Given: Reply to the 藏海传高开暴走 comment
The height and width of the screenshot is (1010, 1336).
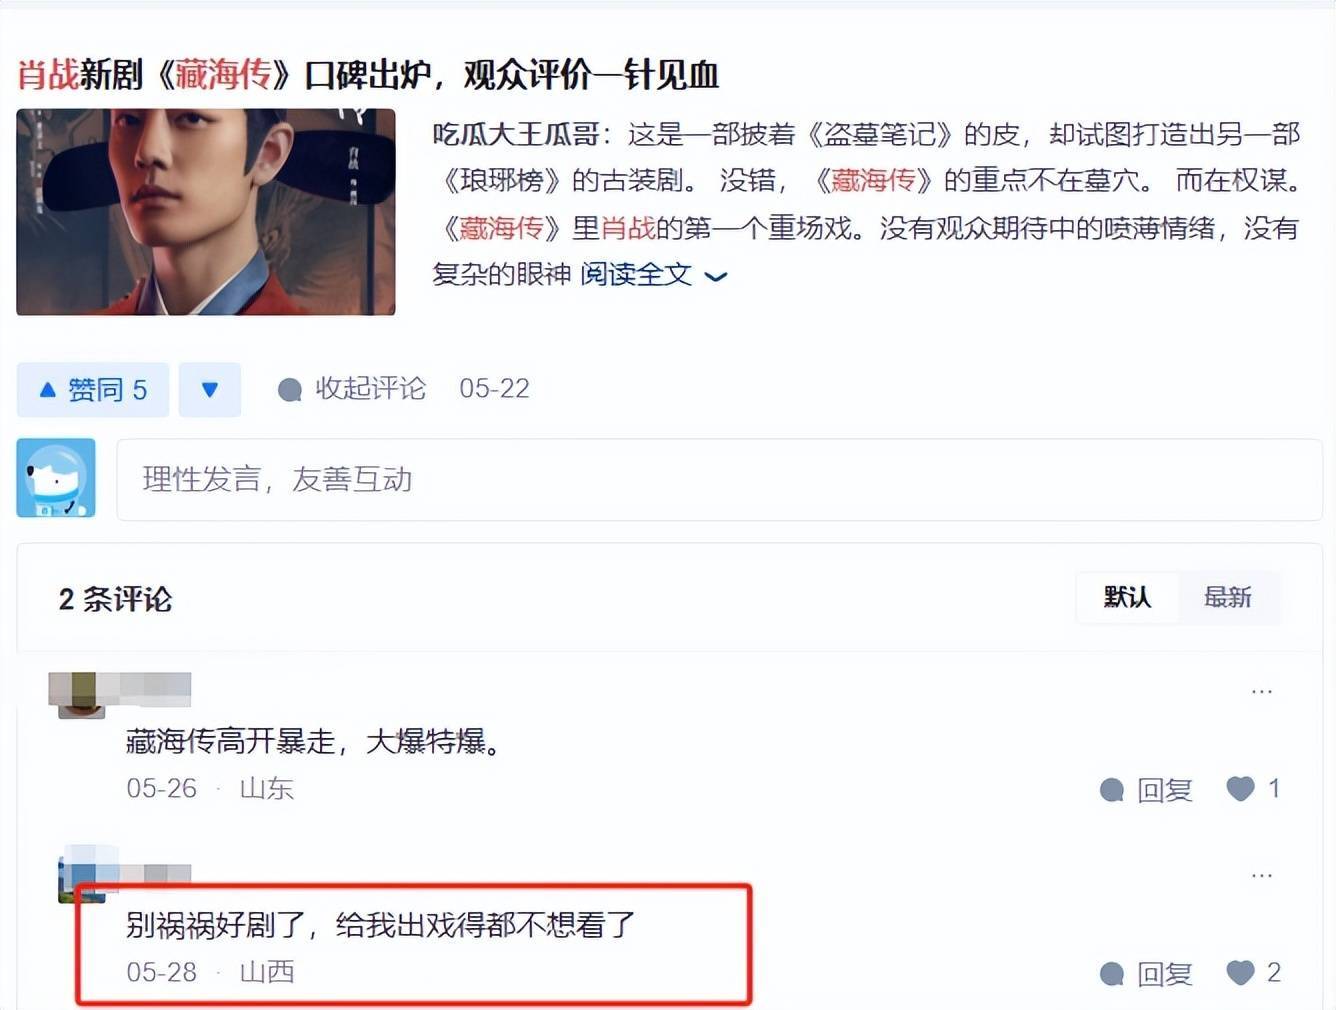Looking at the screenshot, I should click(1146, 790).
